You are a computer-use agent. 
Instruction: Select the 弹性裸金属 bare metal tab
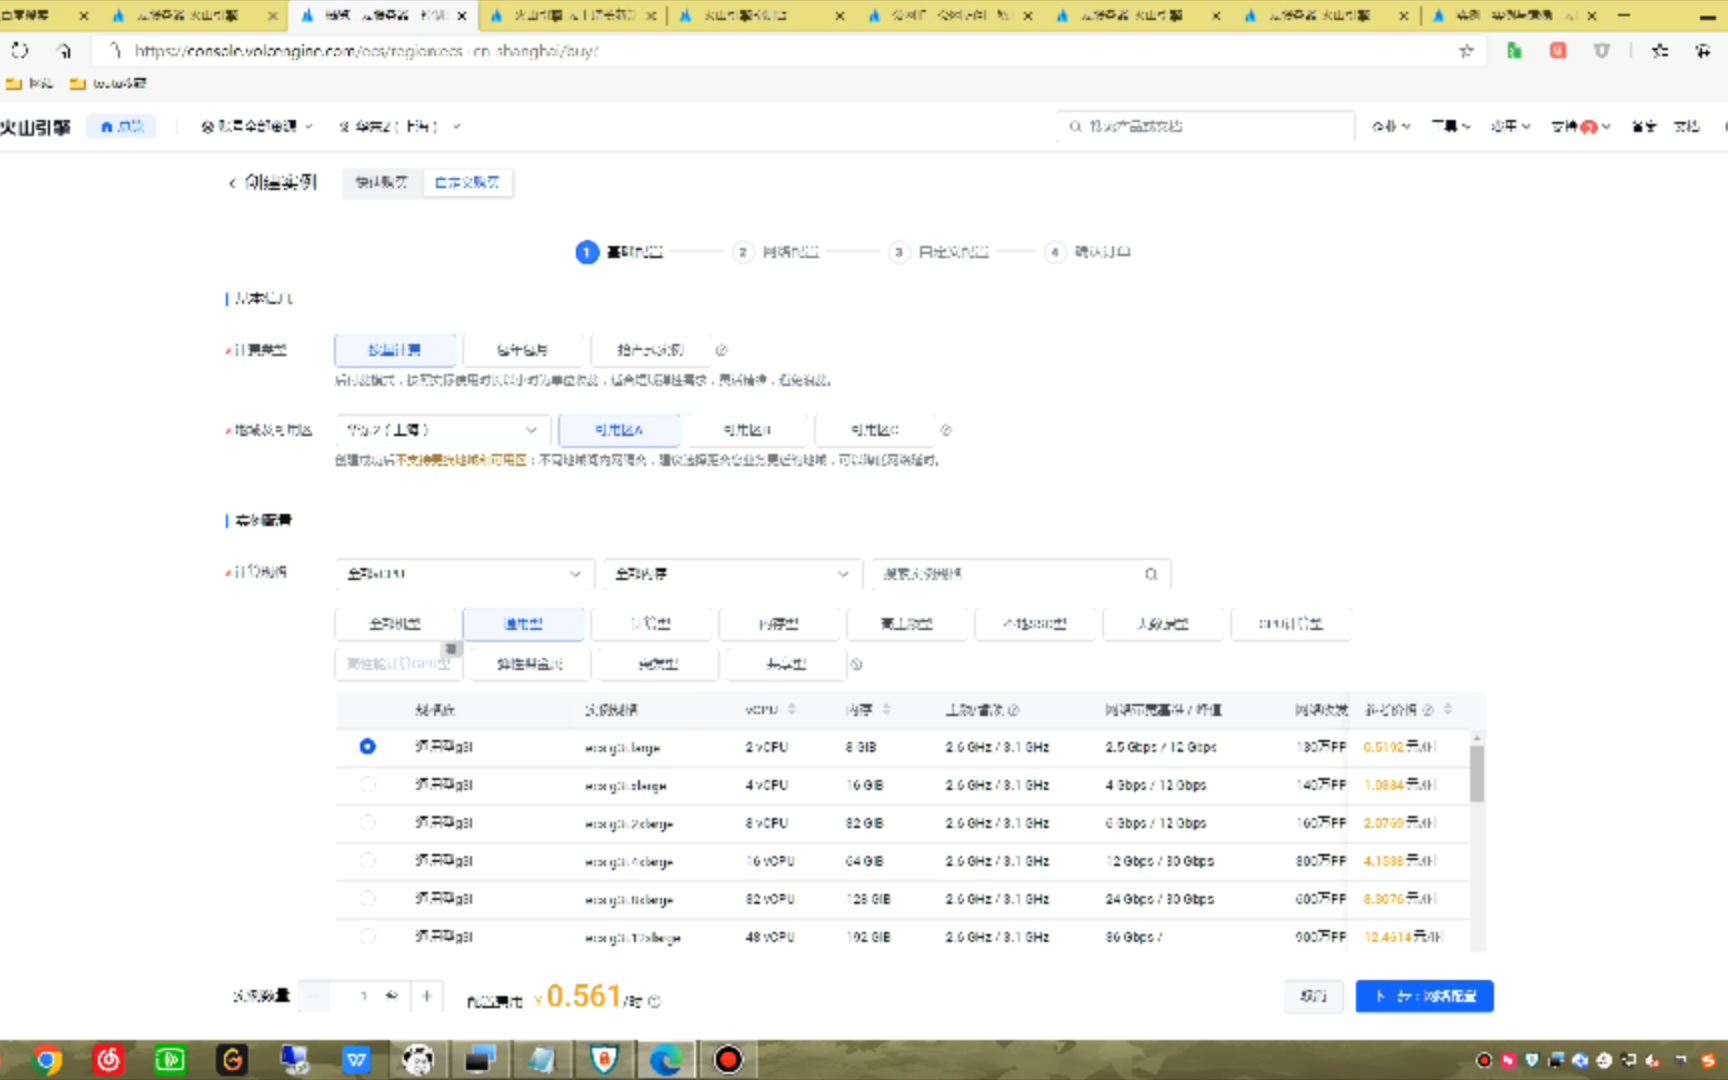coord(530,664)
